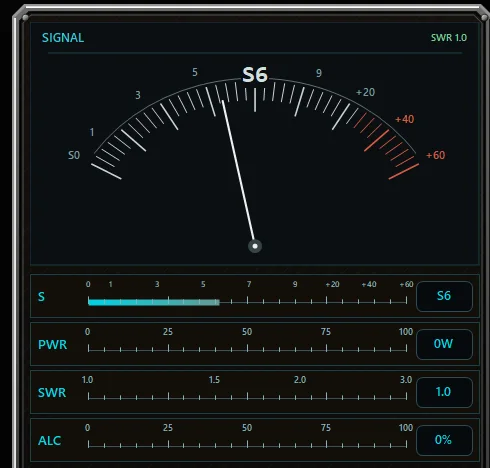Click the needle pivot of the analog meter
490x468 pixels.
click(x=255, y=246)
